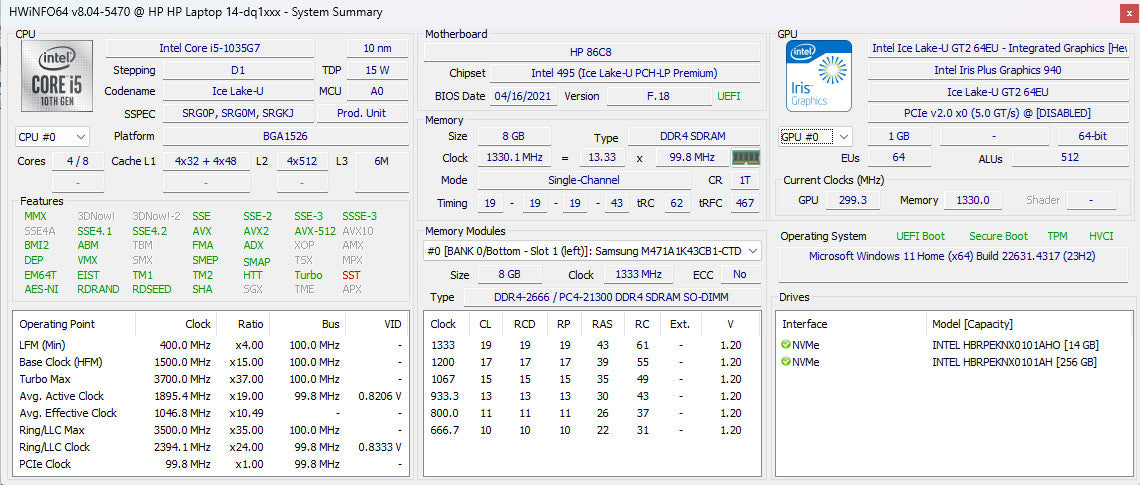Click the 1 GB GPU memory value
Screen dimensions: 1140x485
pyautogui.click(x=899, y=136)
